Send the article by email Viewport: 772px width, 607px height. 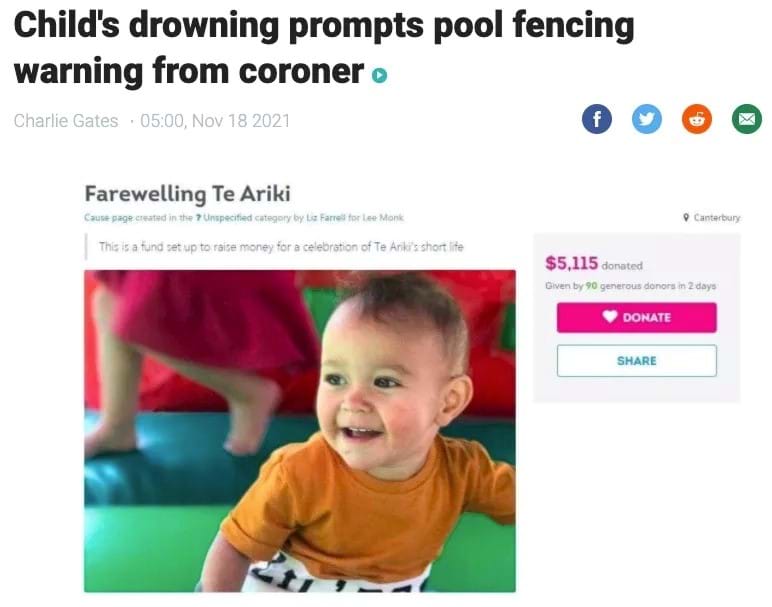pos(747,119)
